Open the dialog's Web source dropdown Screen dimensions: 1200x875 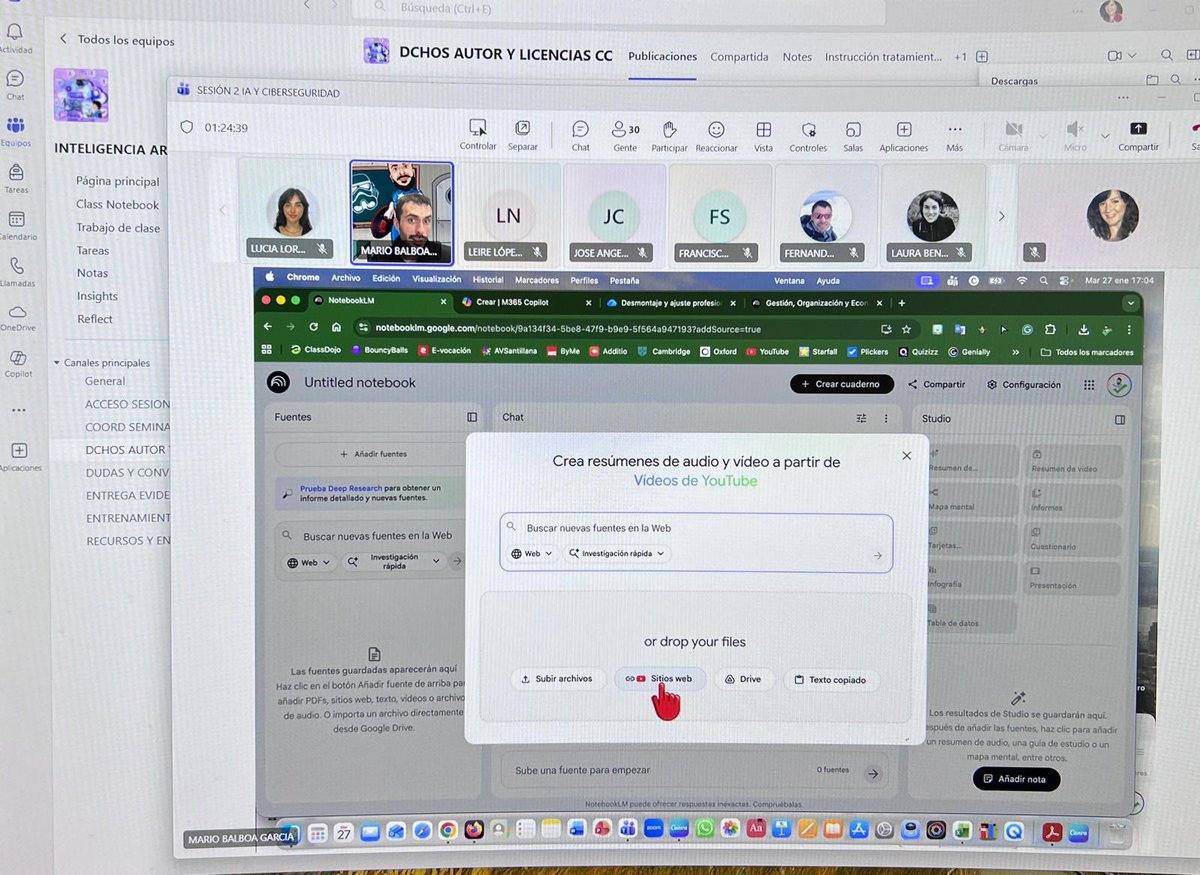point(532,553)
